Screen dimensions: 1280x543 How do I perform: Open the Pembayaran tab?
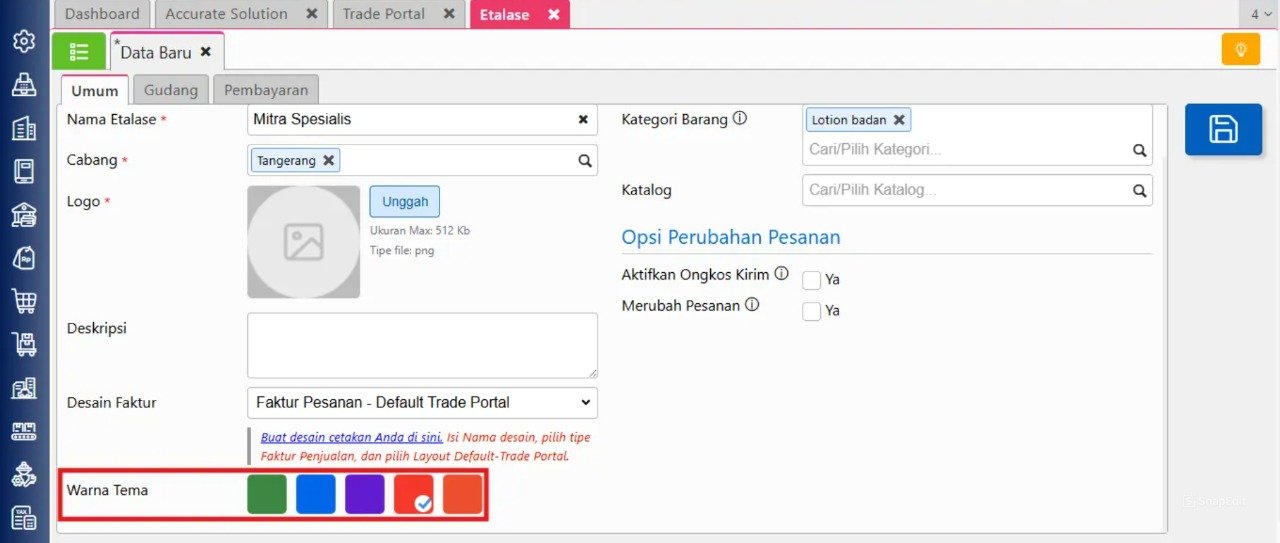coord(266,90)
